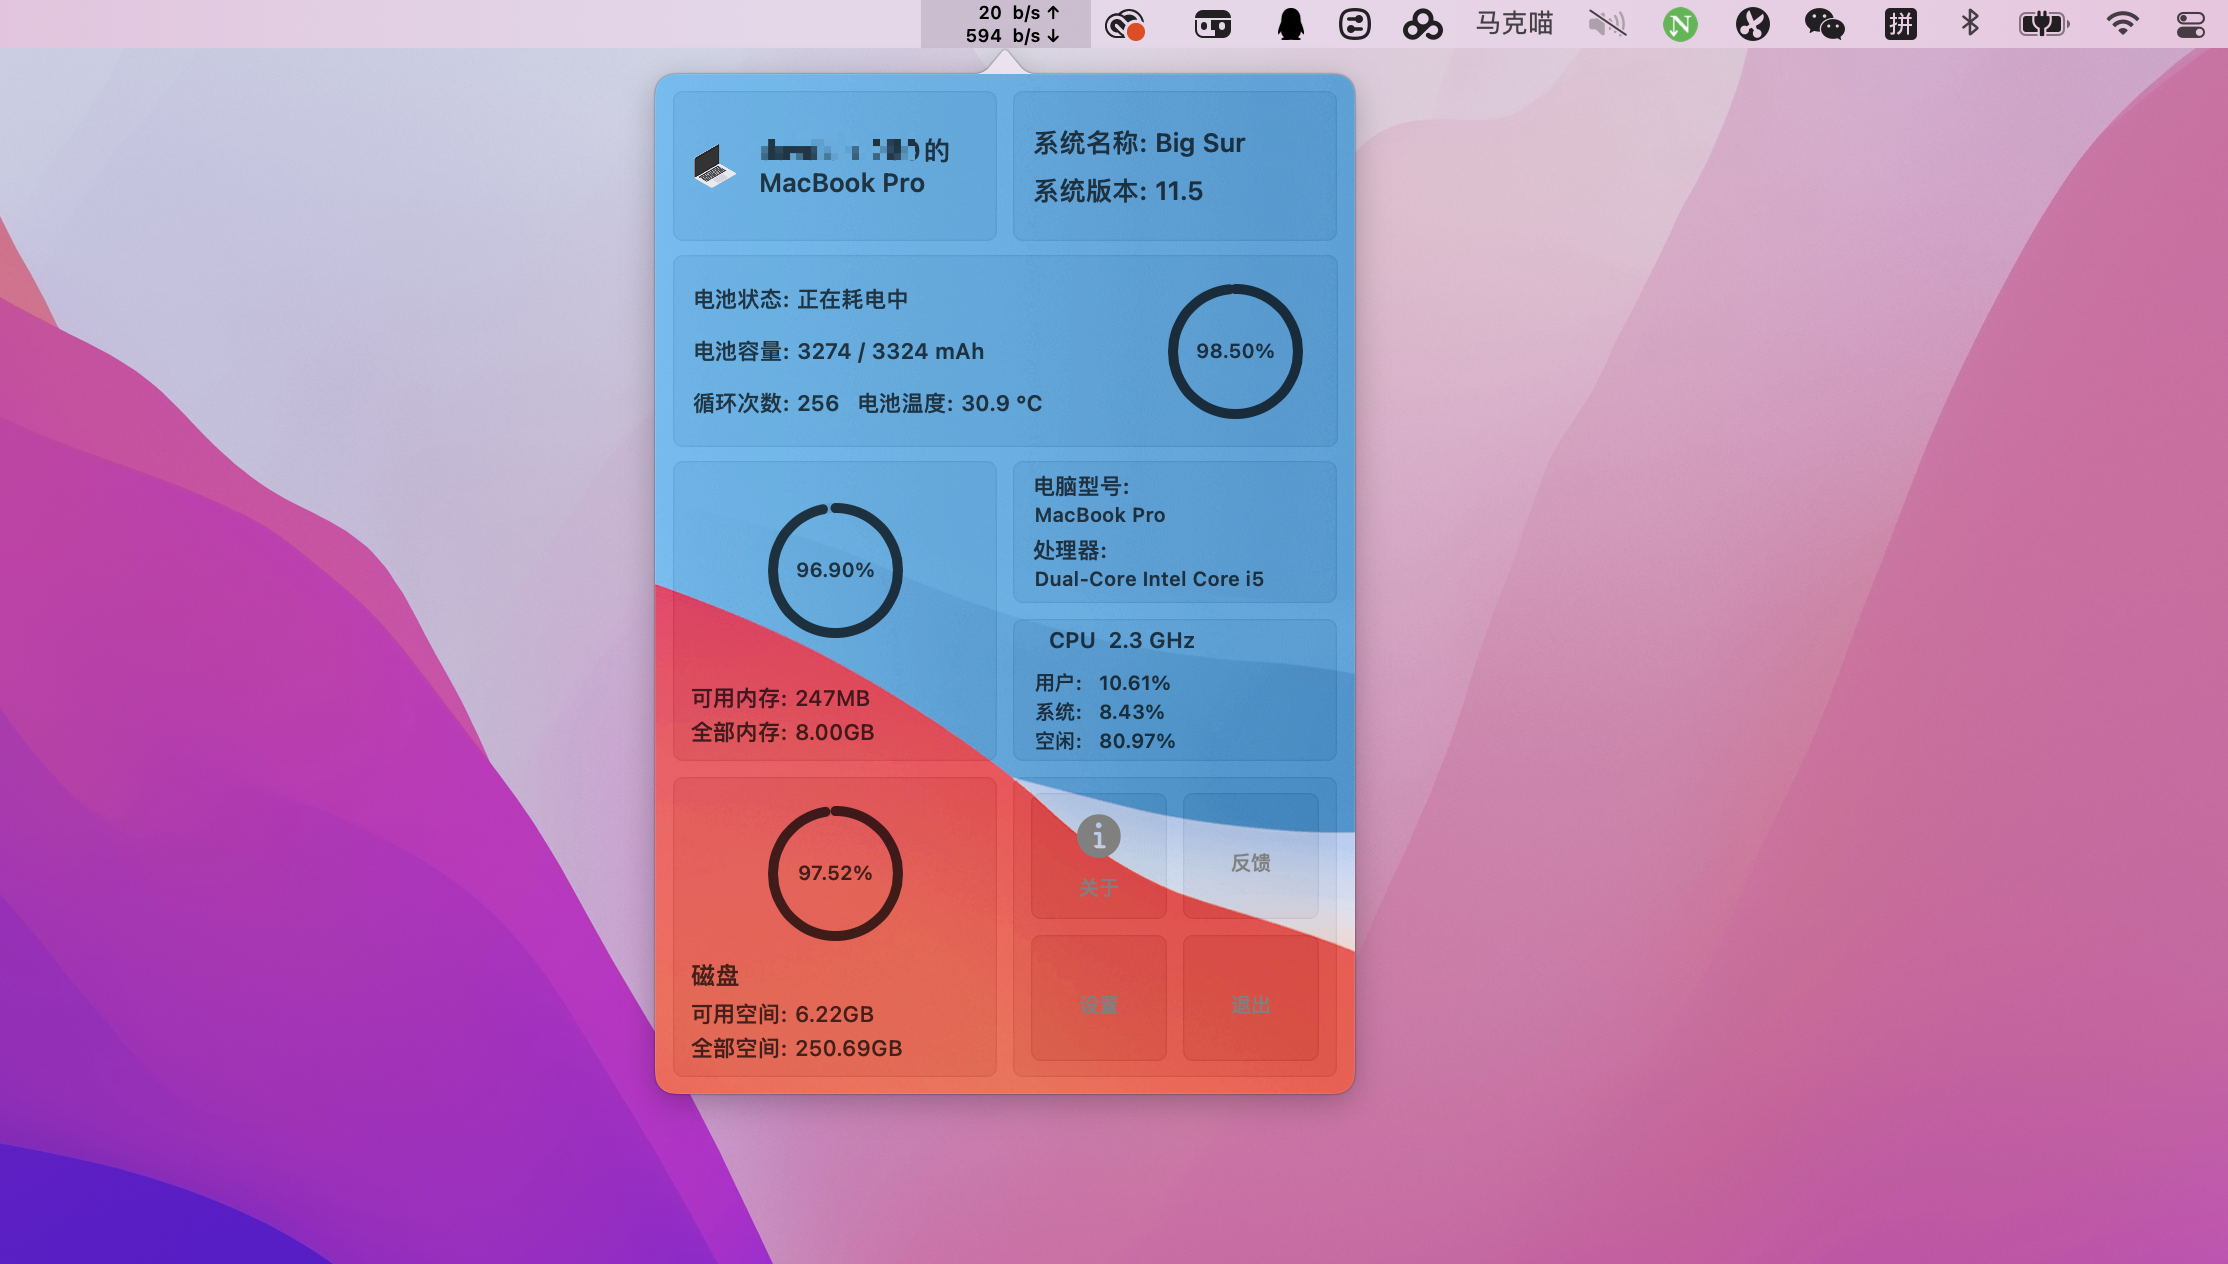
Task: Open the QQ penguin menu bar icon
Action: tap(1290, 24)
